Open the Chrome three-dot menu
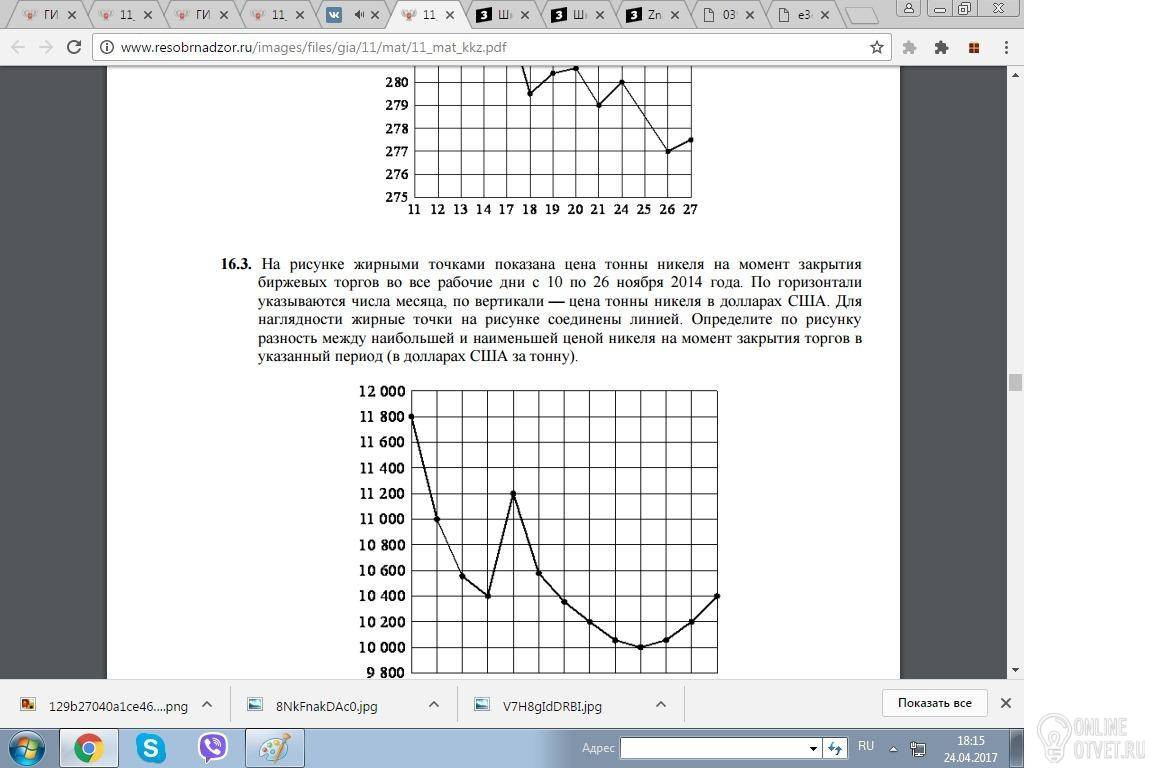 coord(1006,47)
